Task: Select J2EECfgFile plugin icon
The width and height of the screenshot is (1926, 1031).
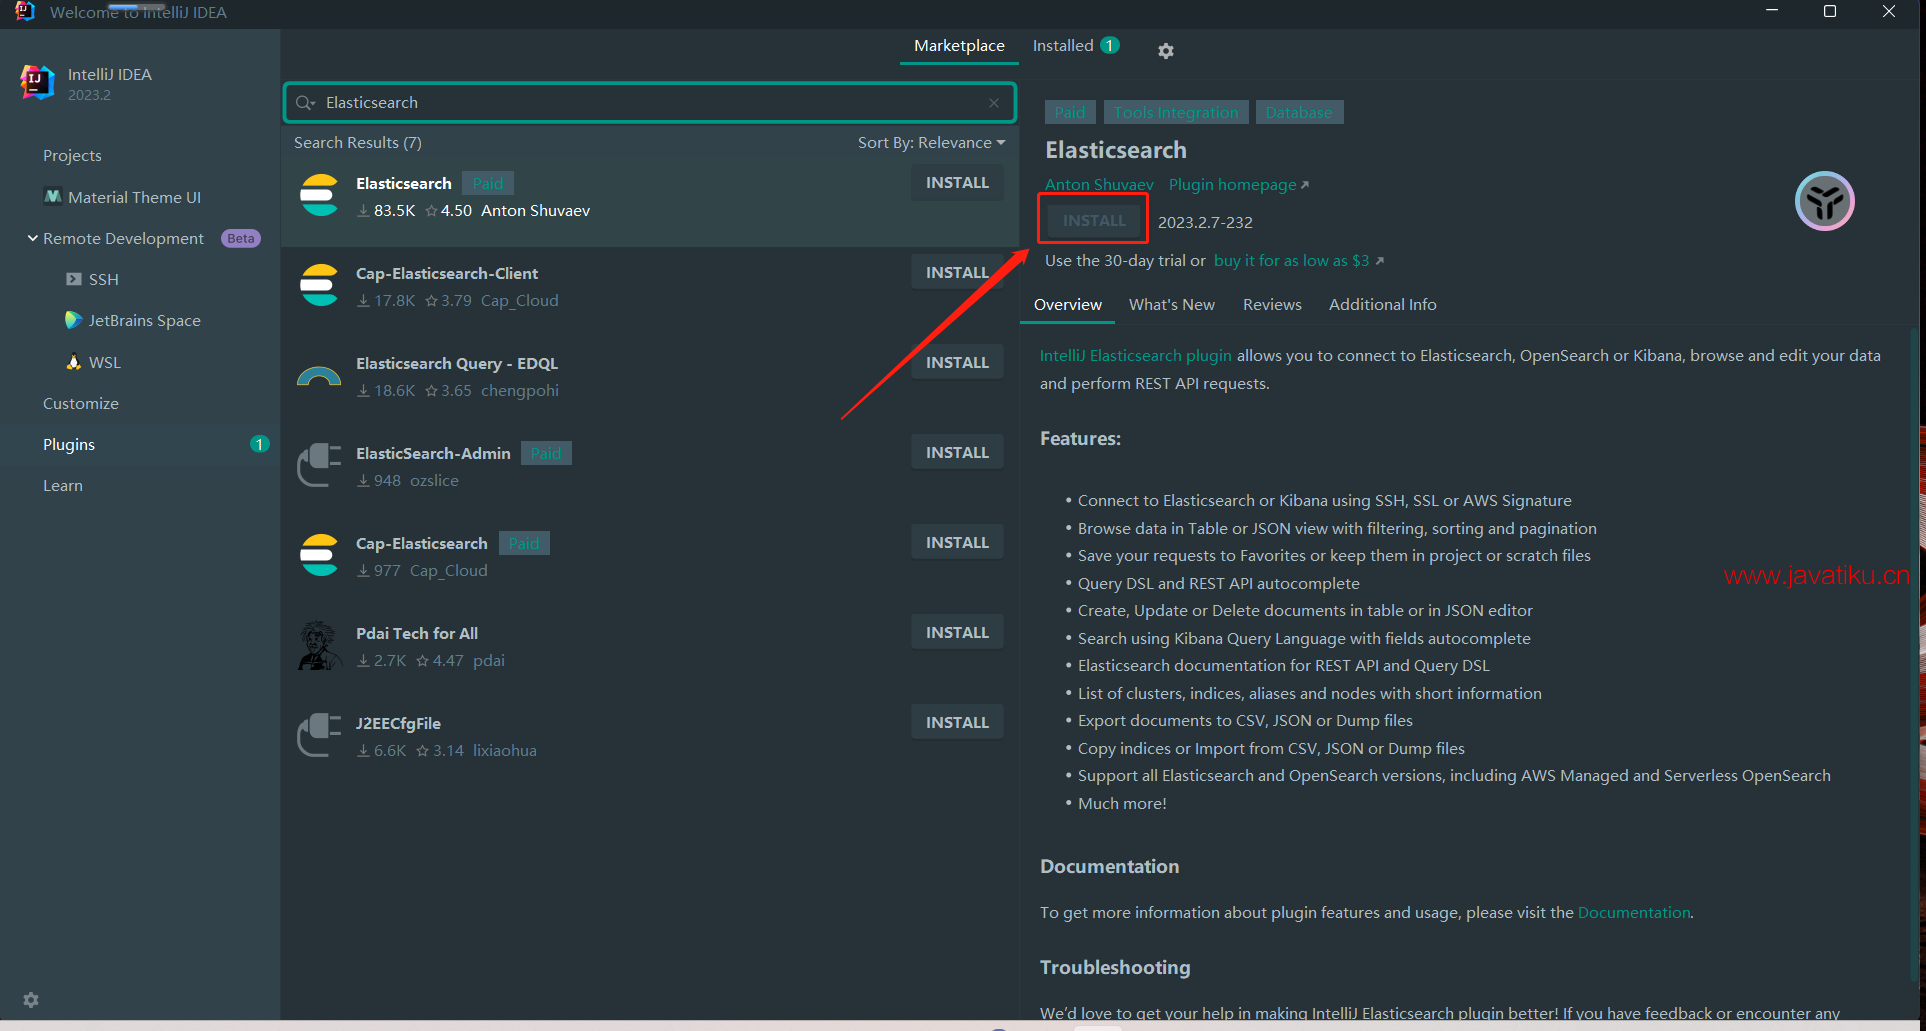Action: [x=320, y=735]
